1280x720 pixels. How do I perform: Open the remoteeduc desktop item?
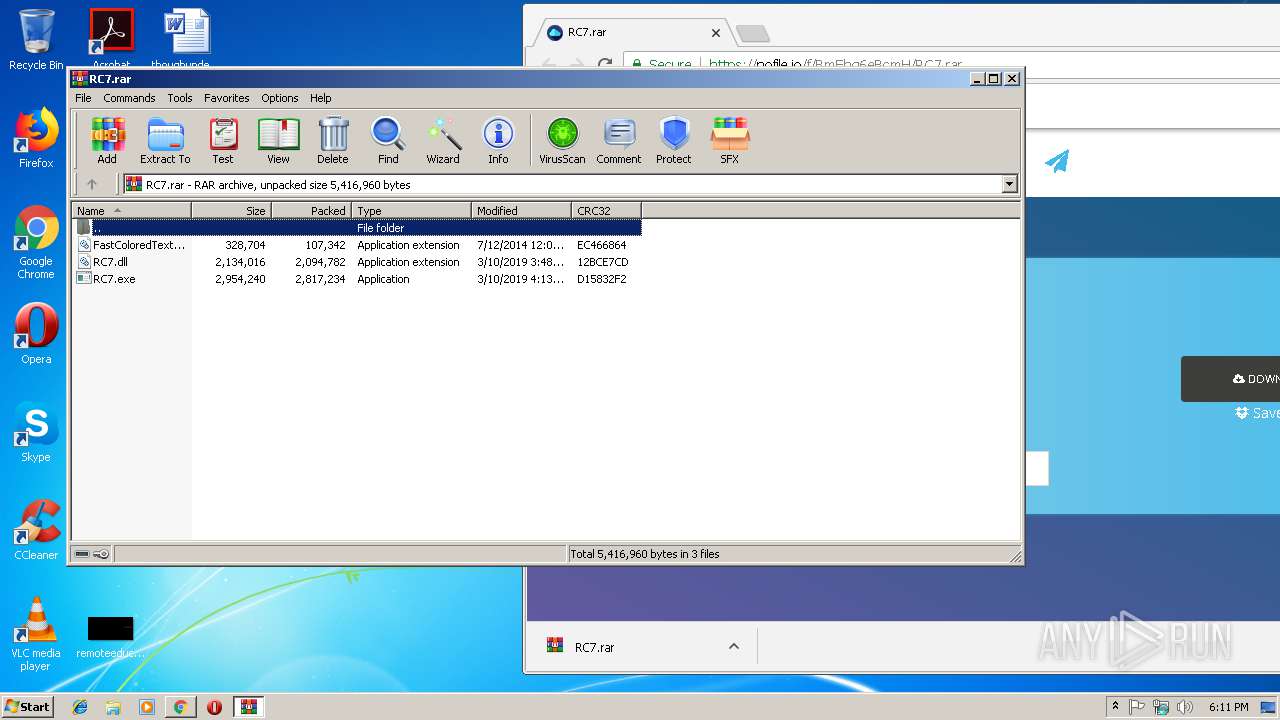click(110, 636)
